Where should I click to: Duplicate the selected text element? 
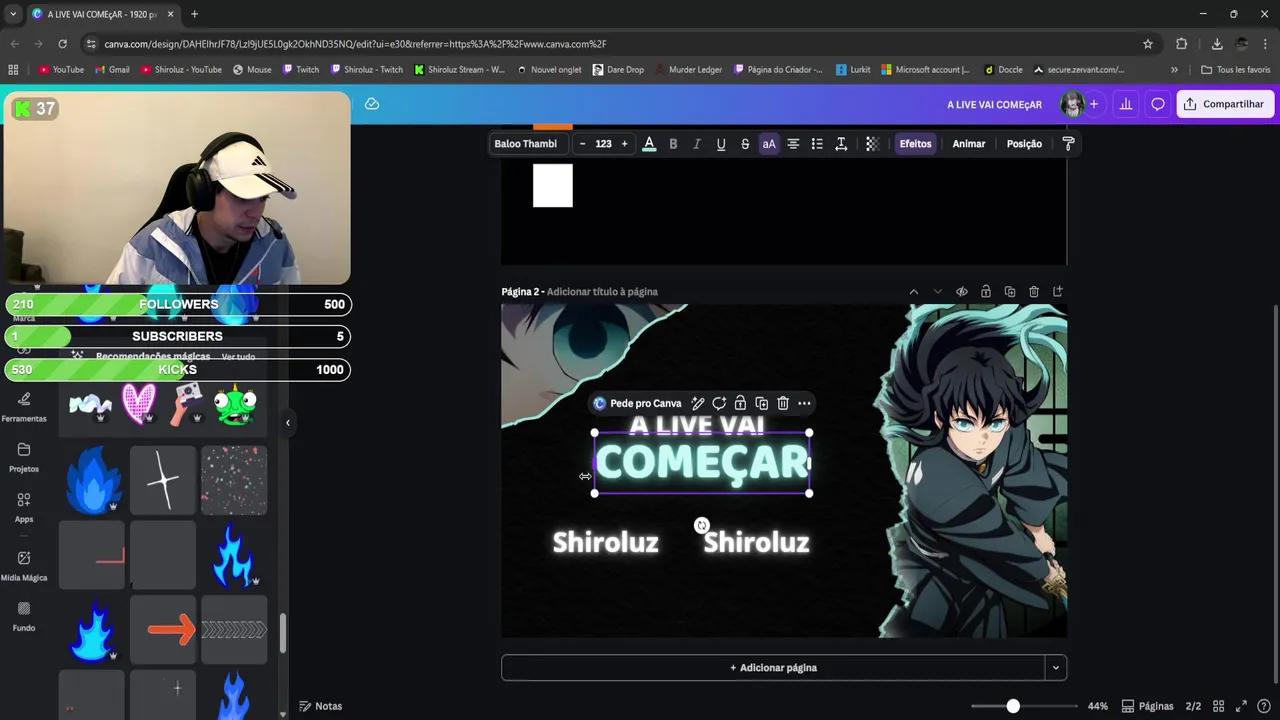click(762, 404)
